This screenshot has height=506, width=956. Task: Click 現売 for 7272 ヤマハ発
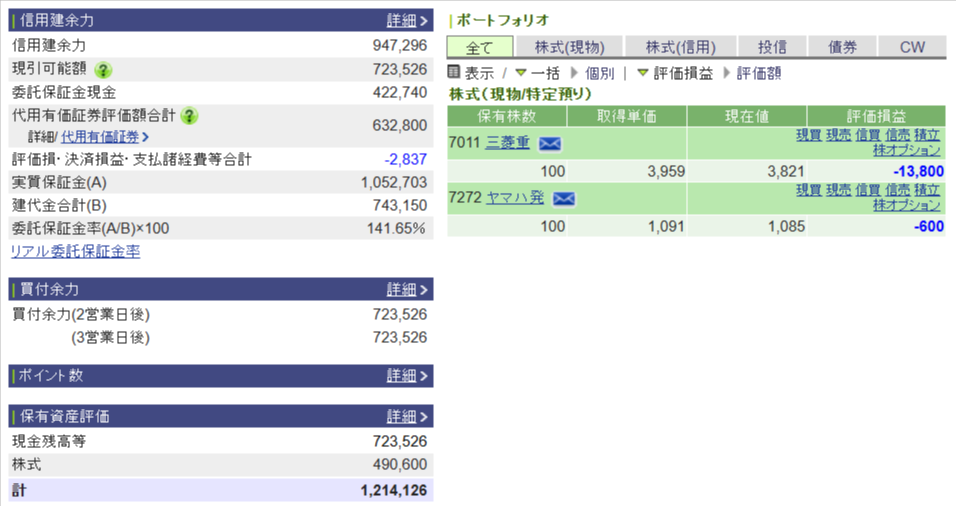pos(838,190)
